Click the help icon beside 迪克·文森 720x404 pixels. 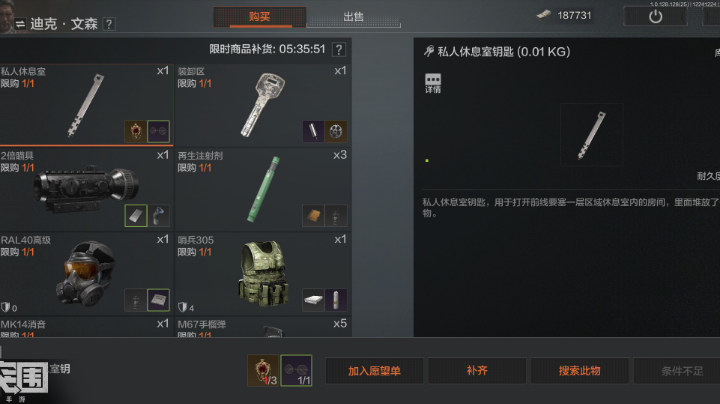coord(109,24)
